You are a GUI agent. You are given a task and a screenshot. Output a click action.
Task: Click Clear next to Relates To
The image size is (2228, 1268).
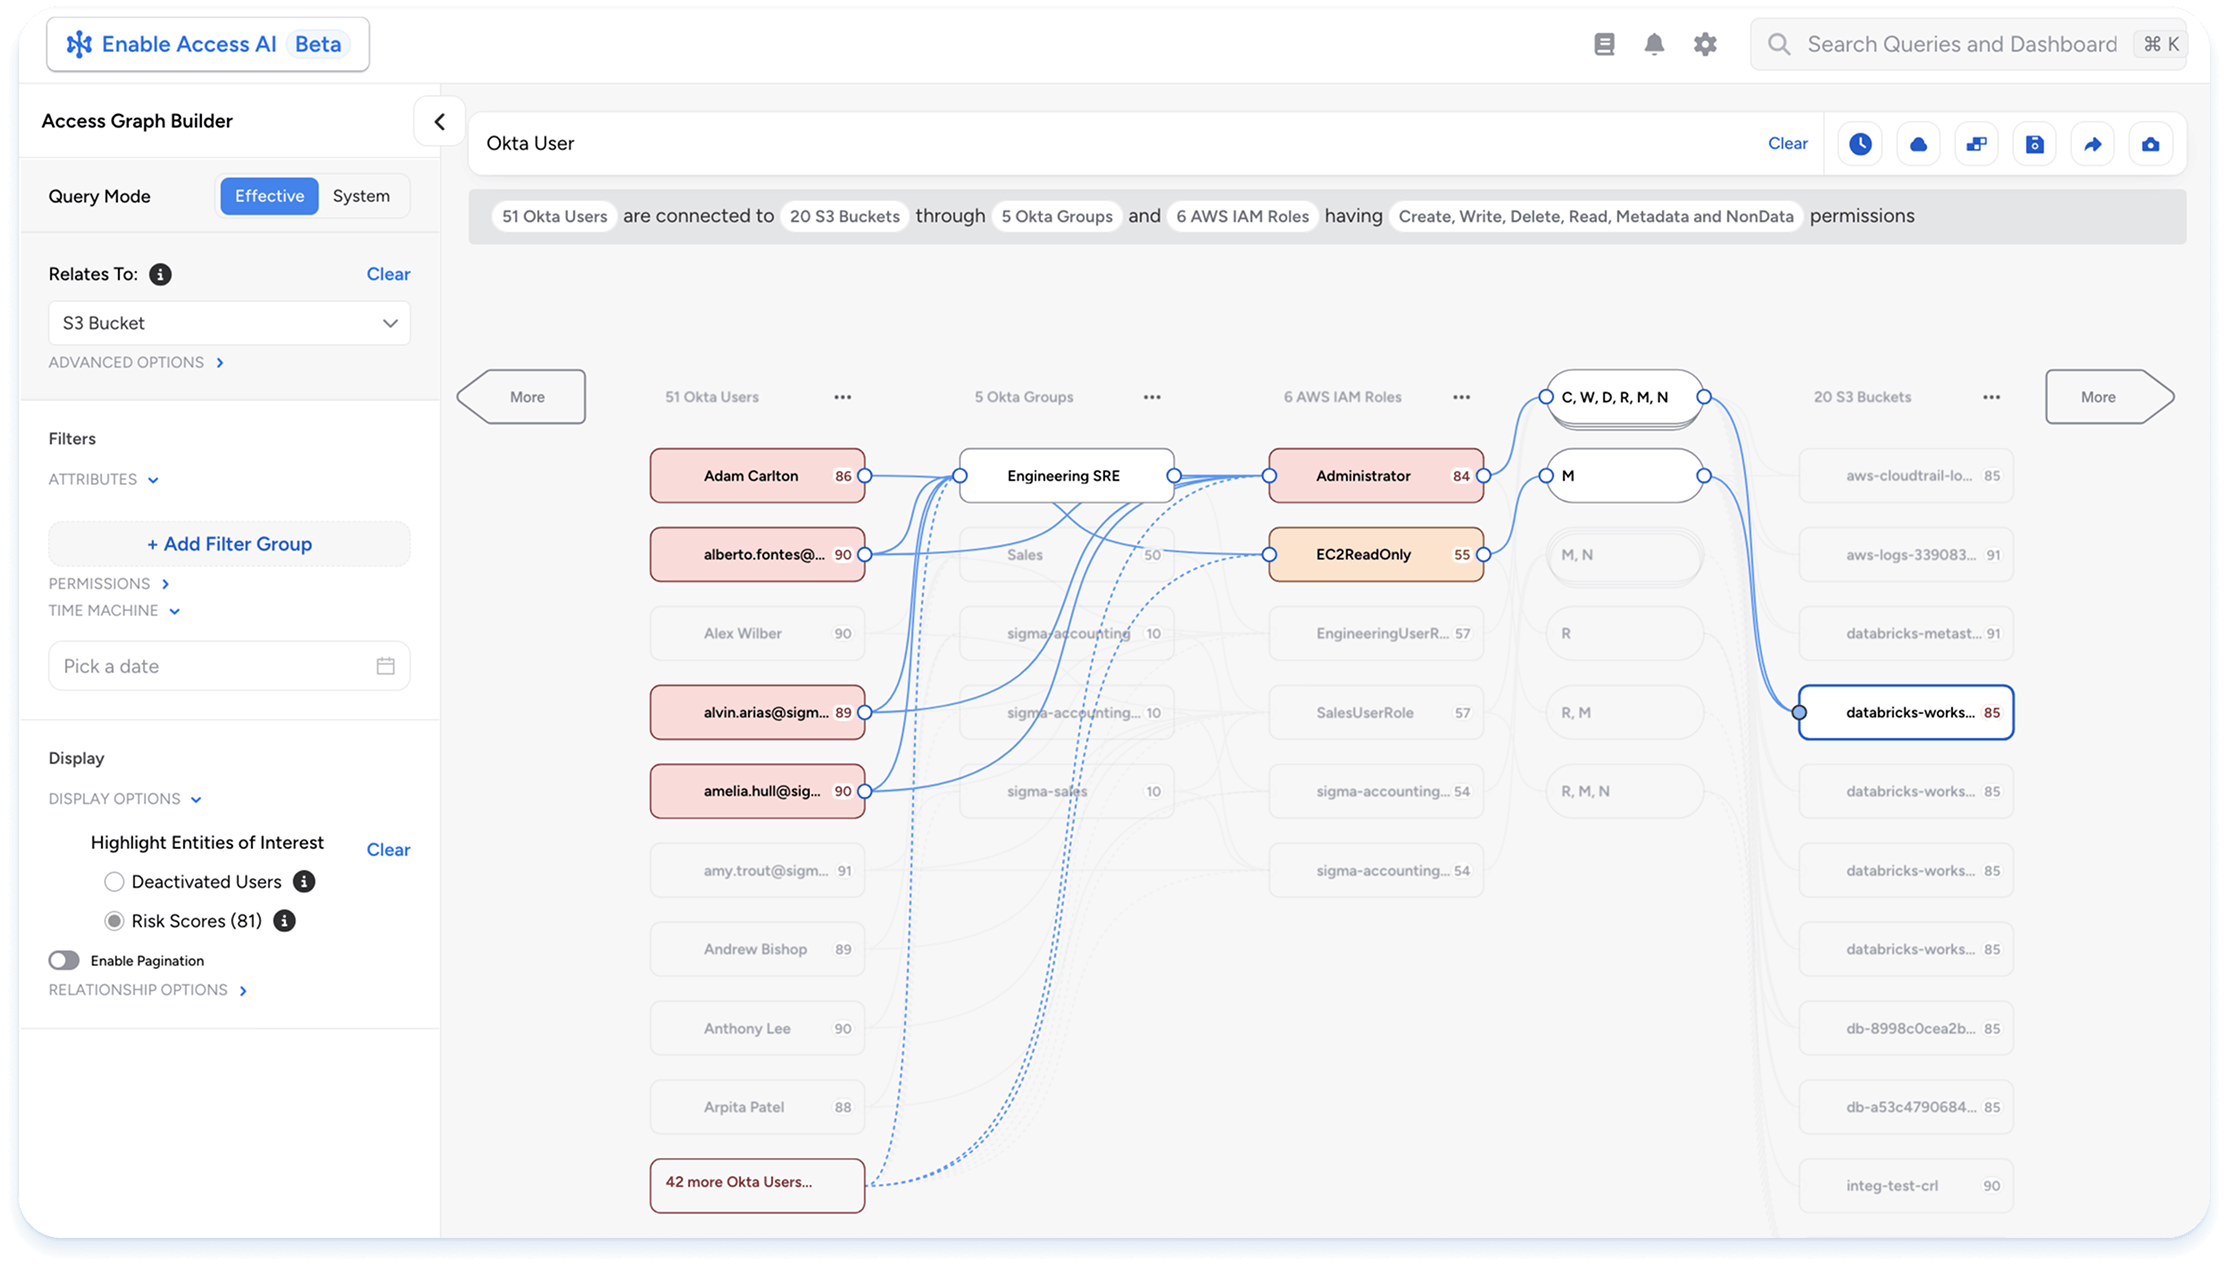(388, 274)
